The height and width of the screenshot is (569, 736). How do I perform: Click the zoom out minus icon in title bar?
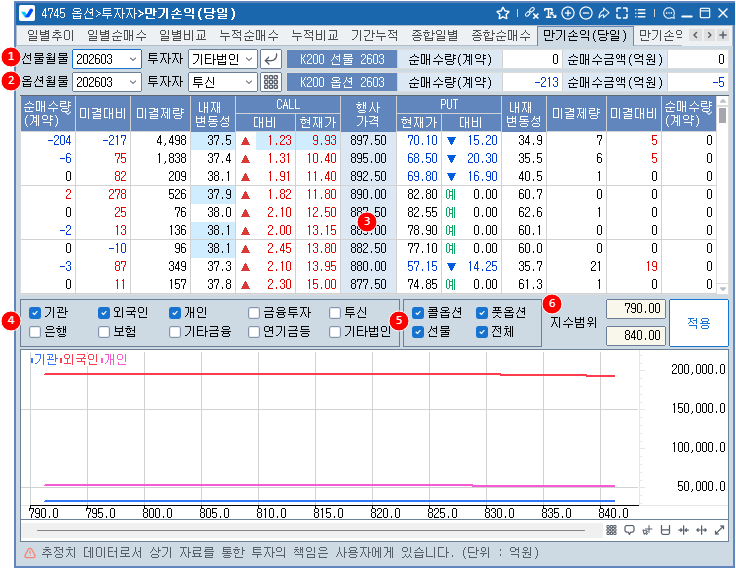[x=585, y=13]
